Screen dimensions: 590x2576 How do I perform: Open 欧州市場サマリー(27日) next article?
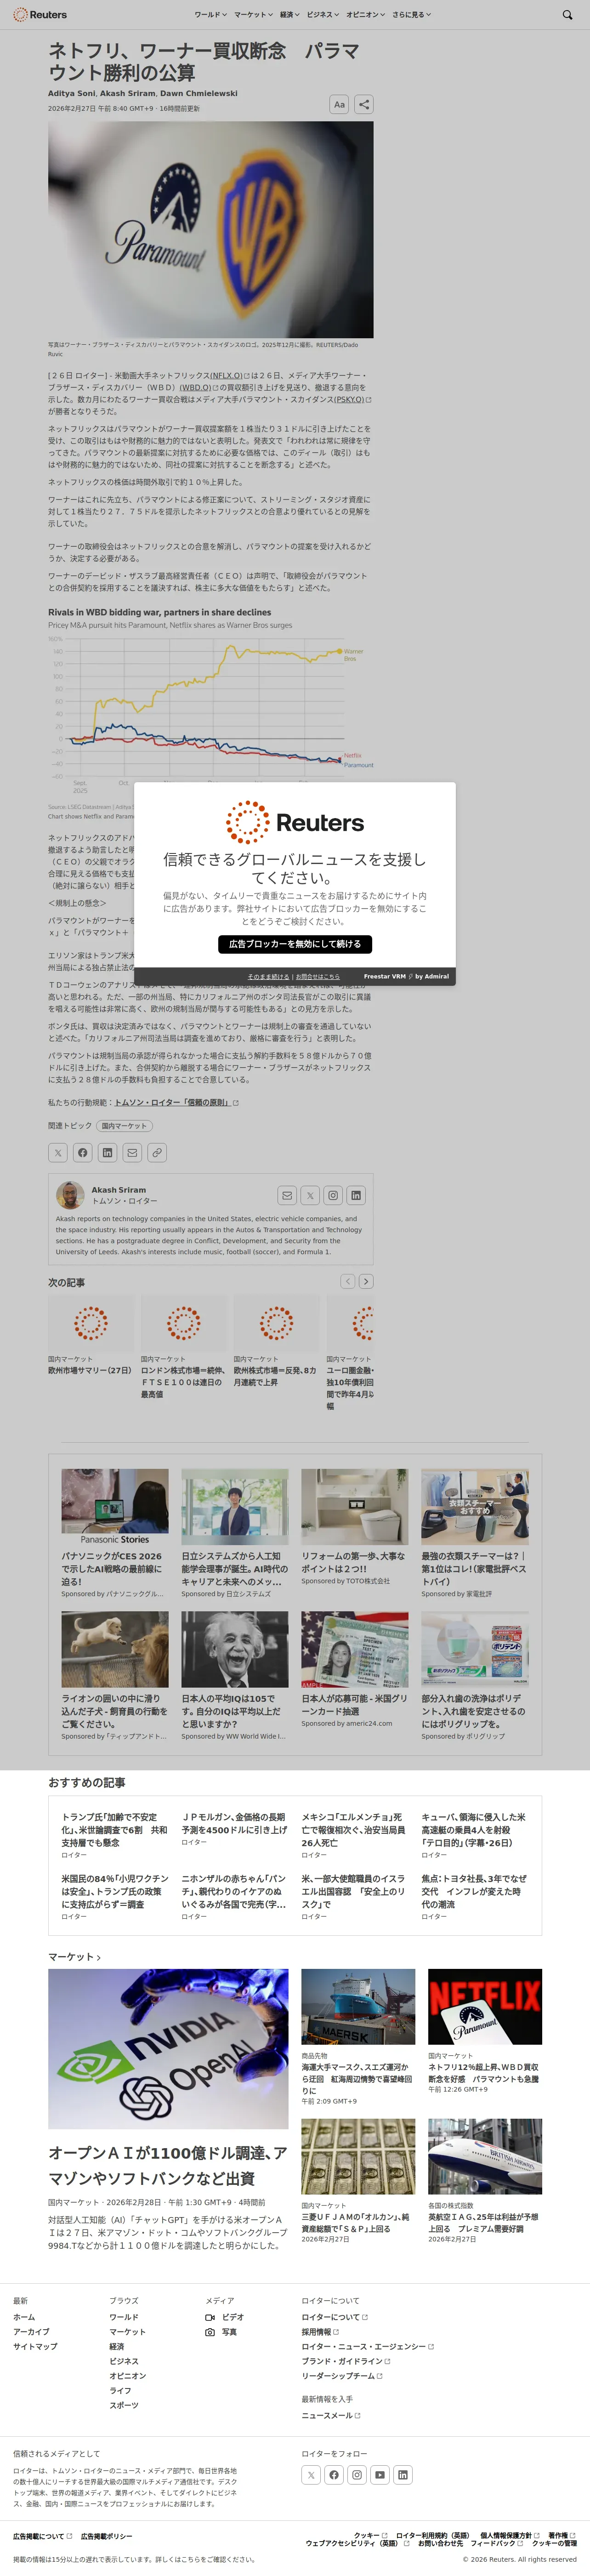pos(90,1370)
